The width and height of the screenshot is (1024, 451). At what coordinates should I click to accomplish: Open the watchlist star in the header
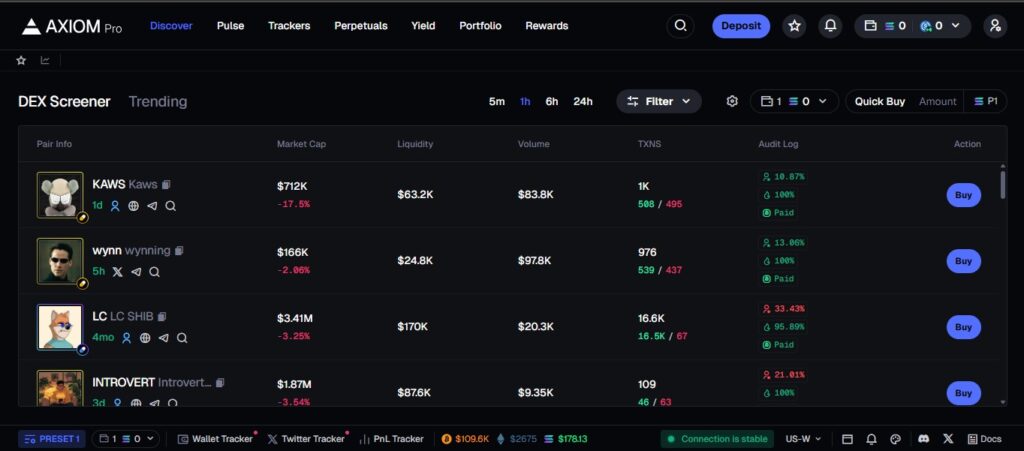794,26
